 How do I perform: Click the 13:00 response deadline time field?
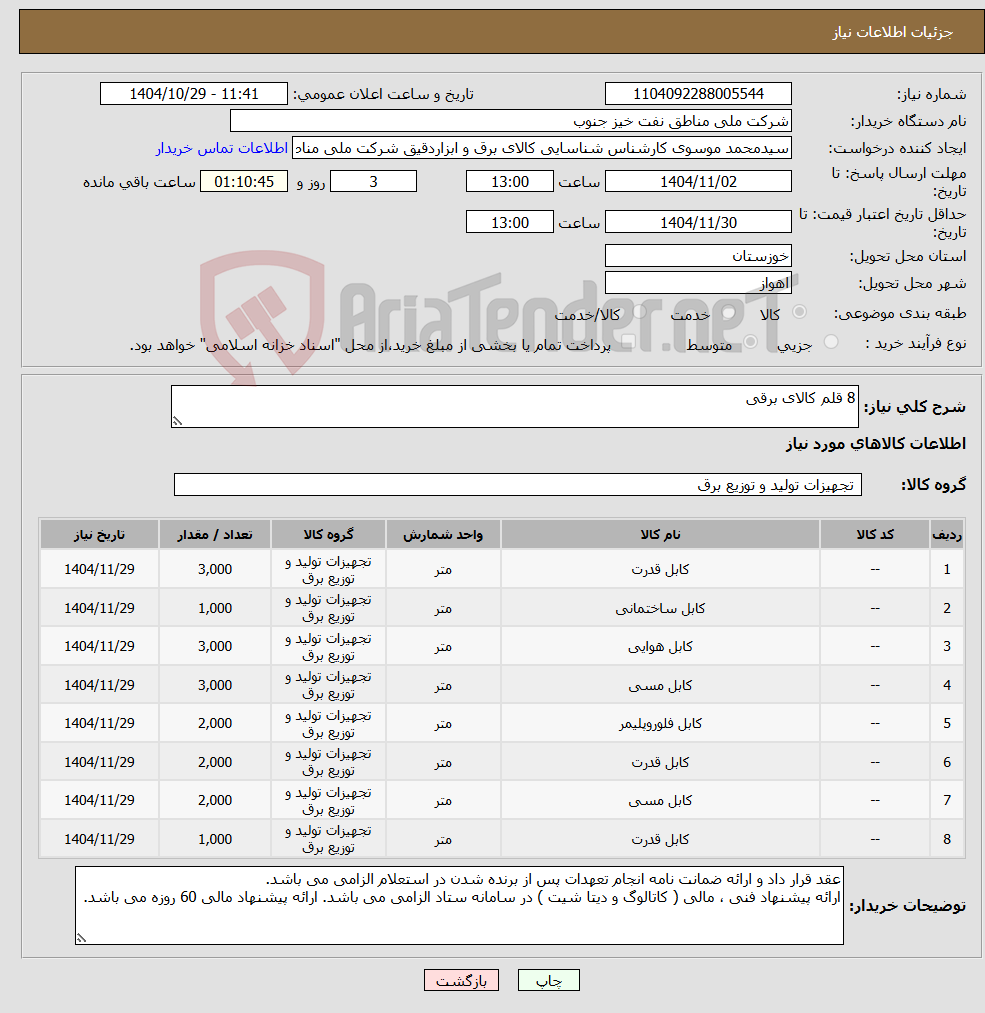[510, 182]
